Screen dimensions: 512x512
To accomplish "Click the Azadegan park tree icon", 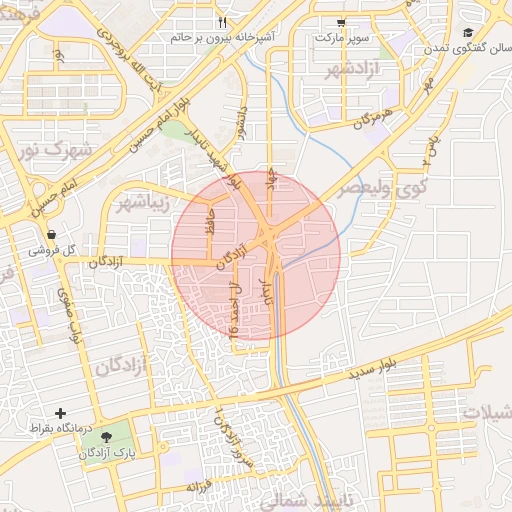I will [x=106, y=437].
